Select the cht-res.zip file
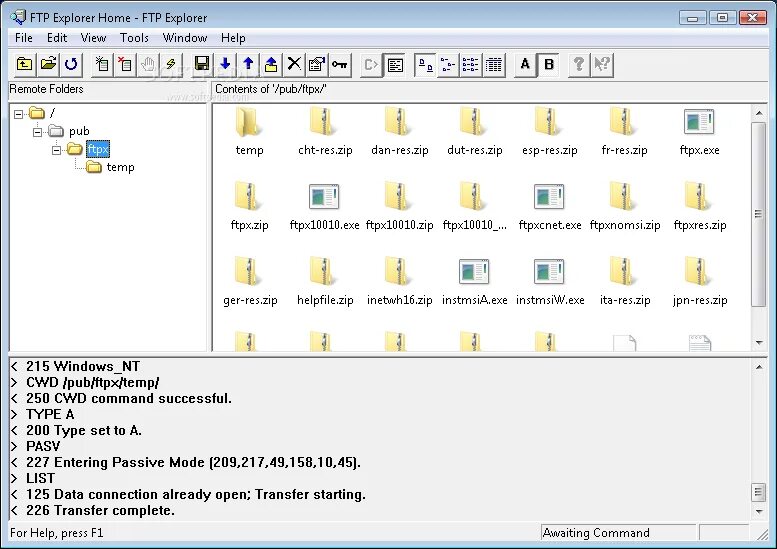Screen dimensions: 777x549 (x=325, y=133)
